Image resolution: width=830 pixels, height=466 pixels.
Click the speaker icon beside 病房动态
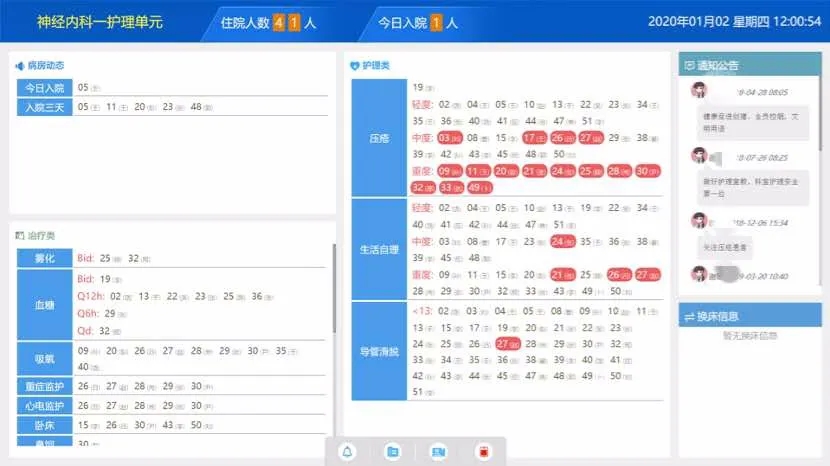pyautogui.click(x=20, y=66)
